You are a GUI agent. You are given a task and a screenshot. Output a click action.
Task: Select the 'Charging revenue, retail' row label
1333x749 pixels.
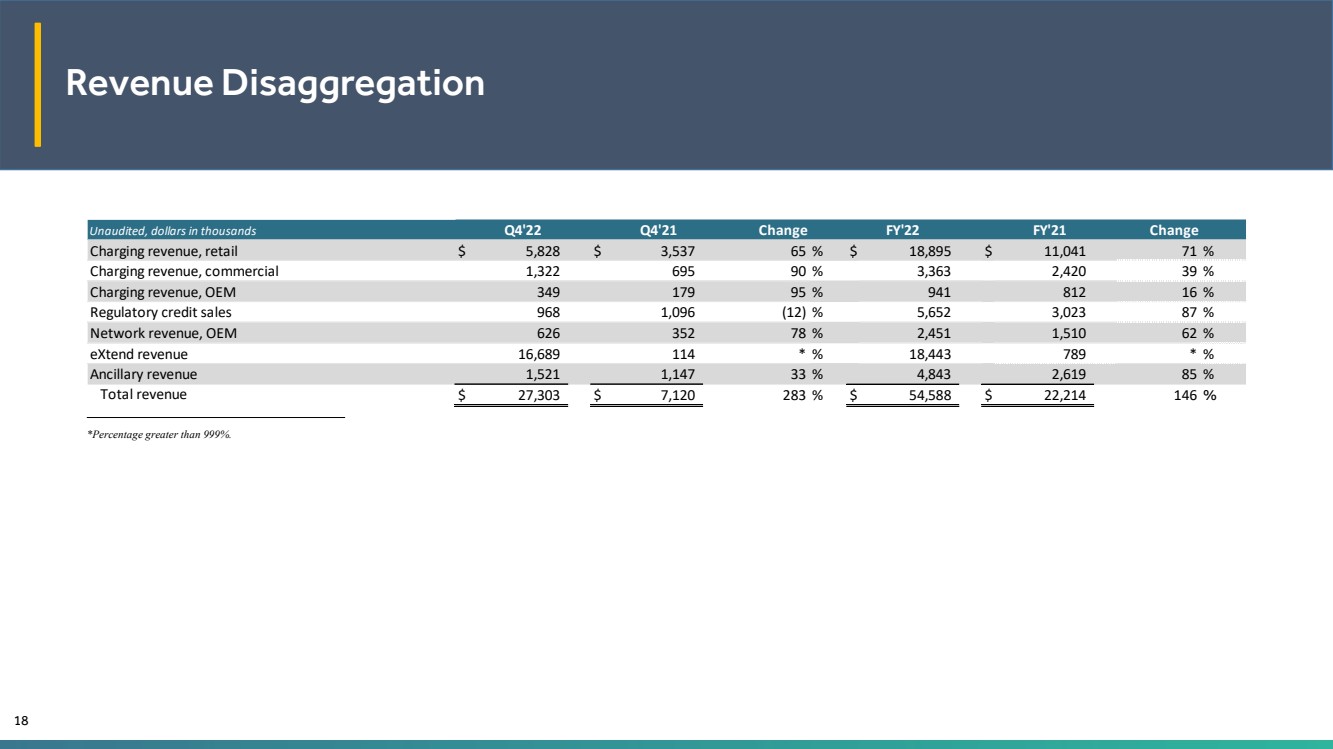pyautogui.click(x=164, y=251)
